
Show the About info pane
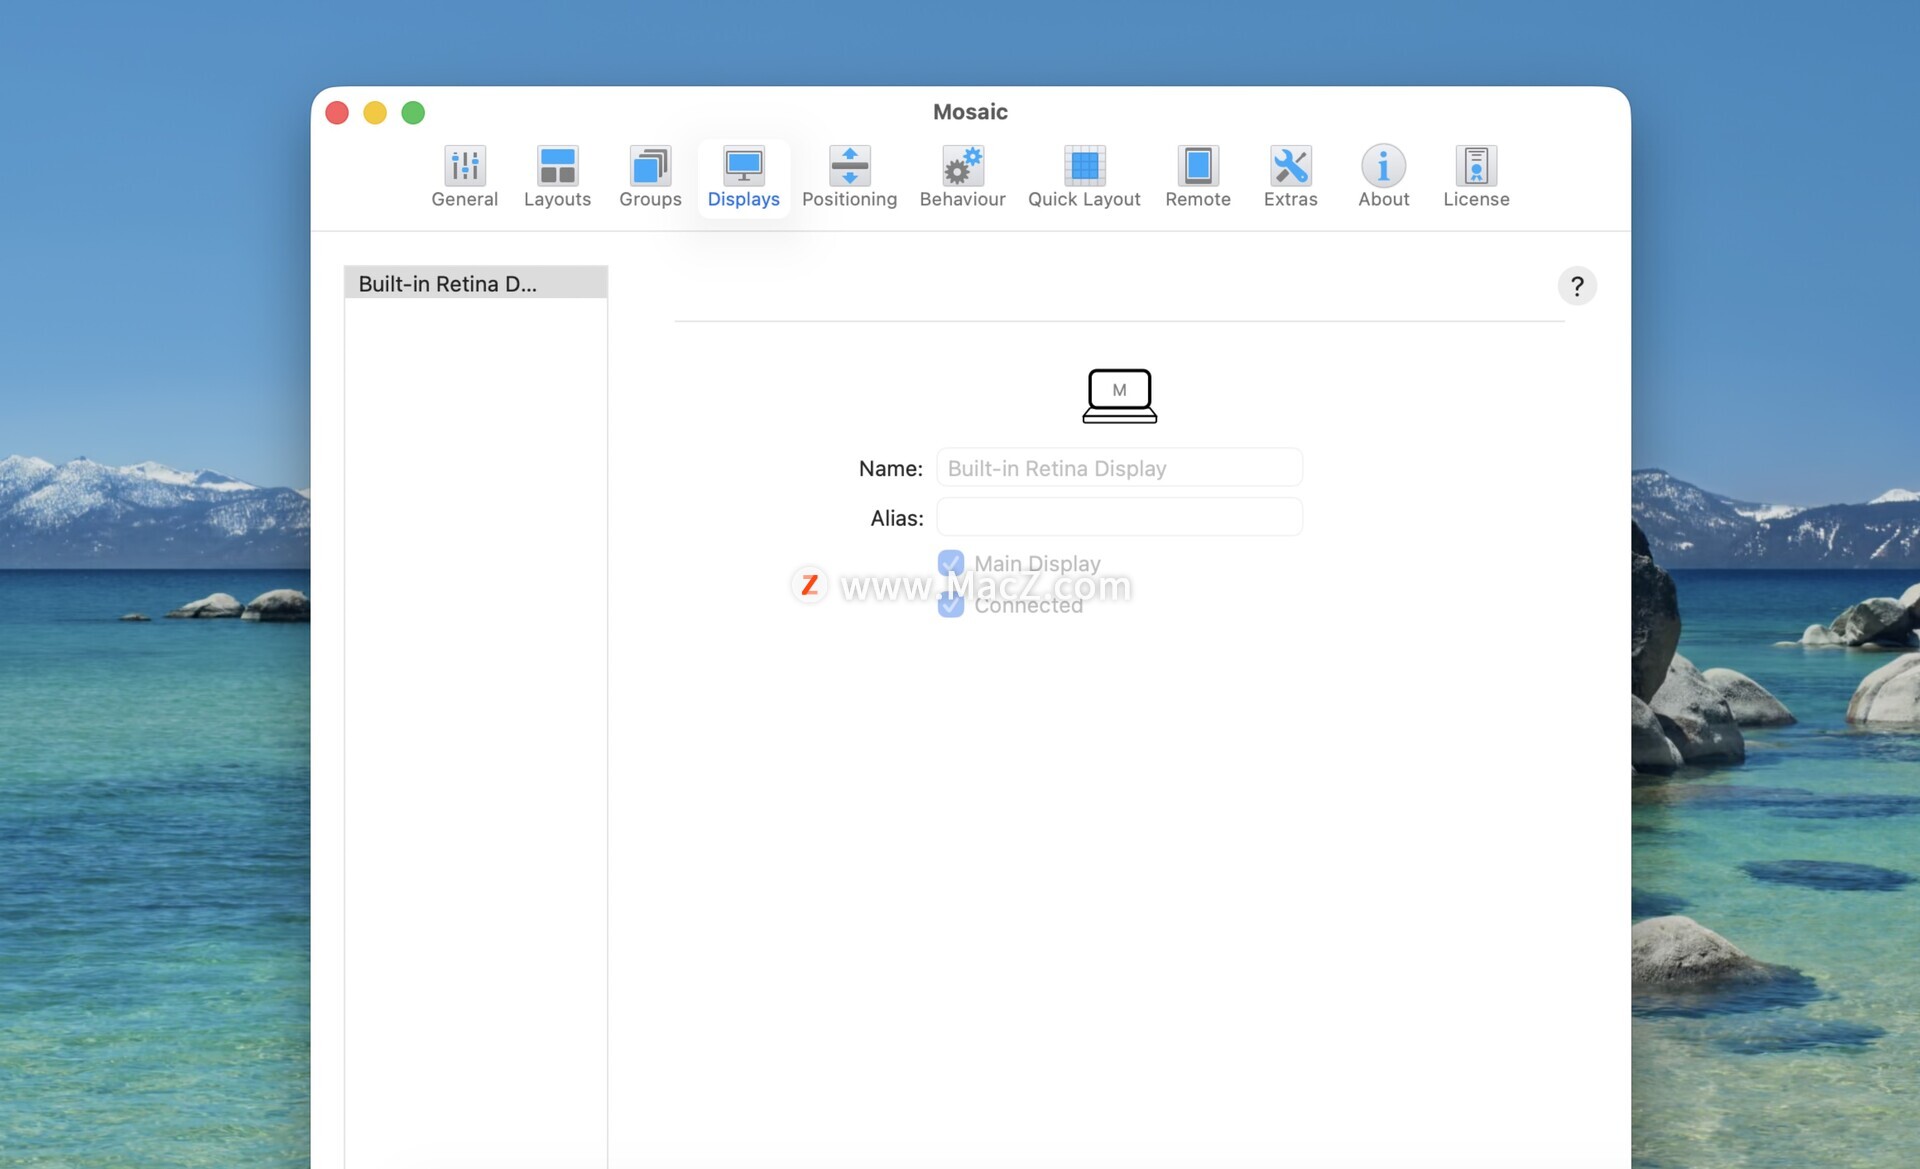coord(1383,177)
